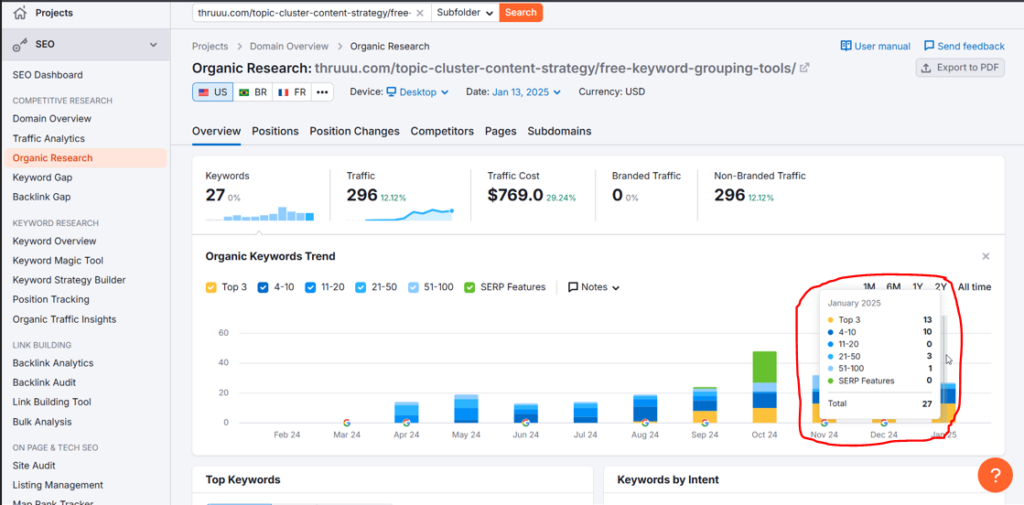Switch to the Pages tab

coord(500,131)
